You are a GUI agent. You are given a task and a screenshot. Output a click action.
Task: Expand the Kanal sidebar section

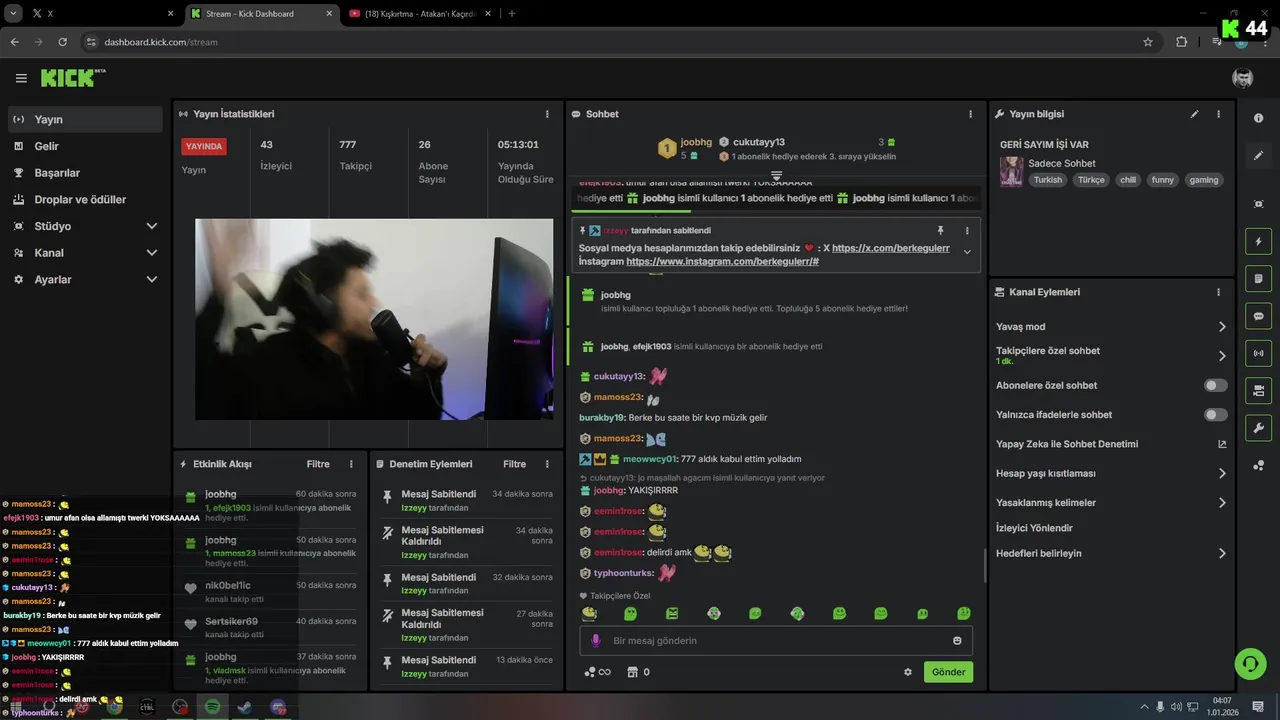[x=152, y=253]
